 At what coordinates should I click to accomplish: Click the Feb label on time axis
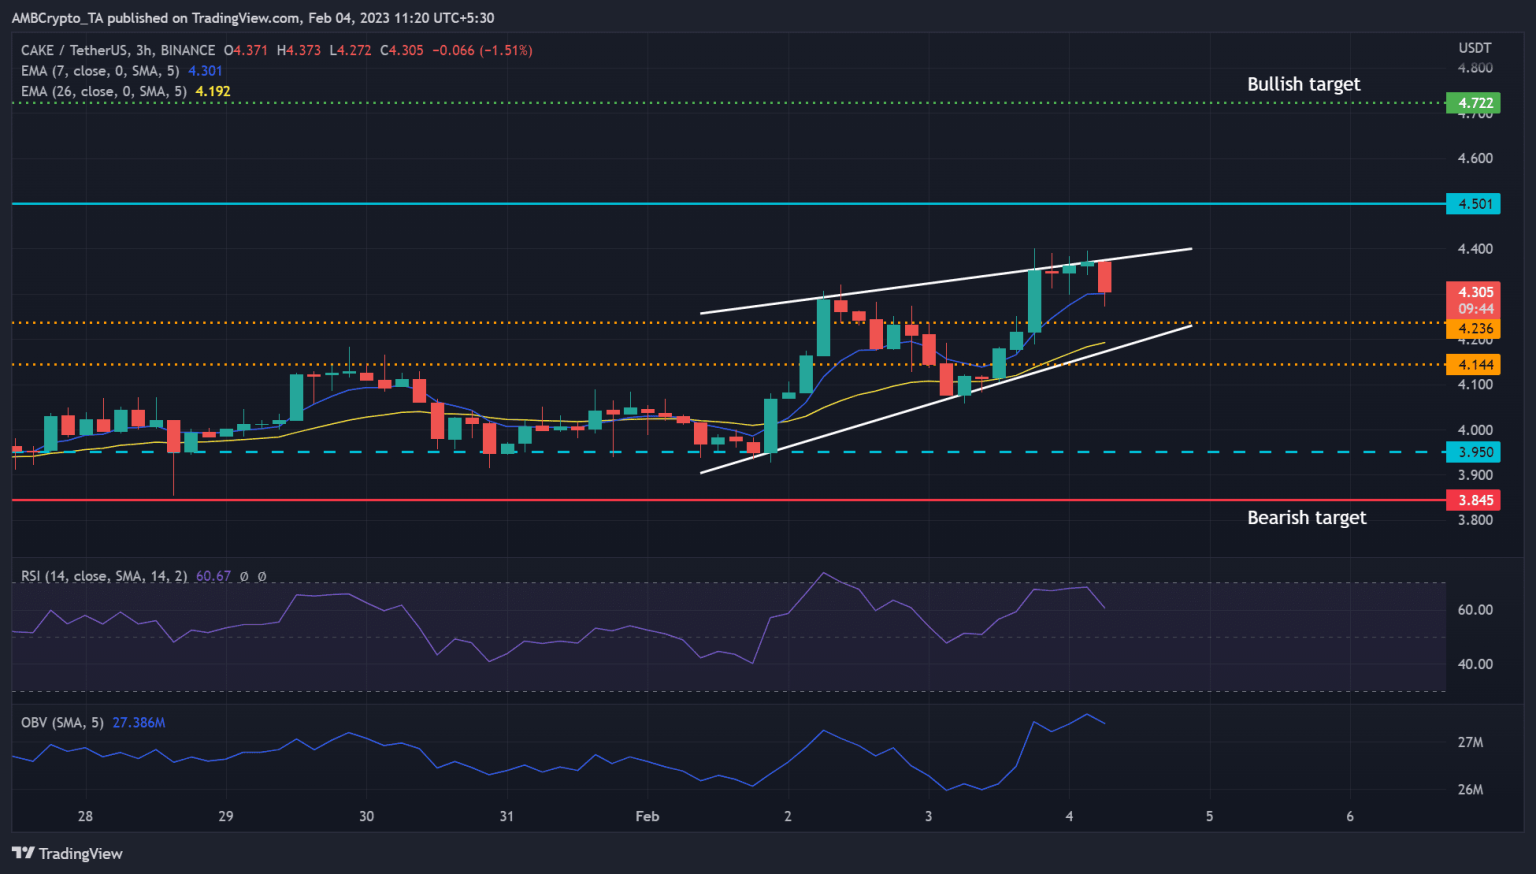click(x=647, y=816)
